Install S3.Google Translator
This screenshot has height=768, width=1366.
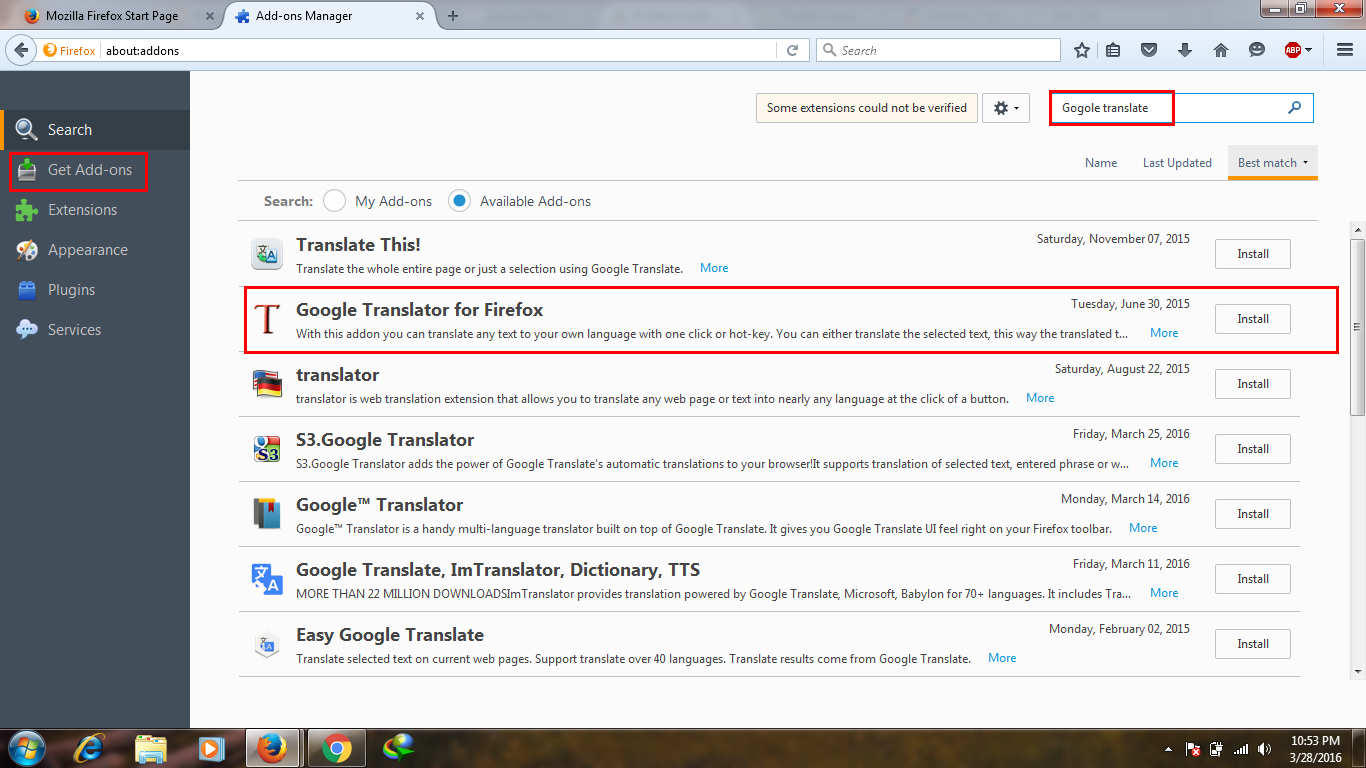pos(1253,449)
